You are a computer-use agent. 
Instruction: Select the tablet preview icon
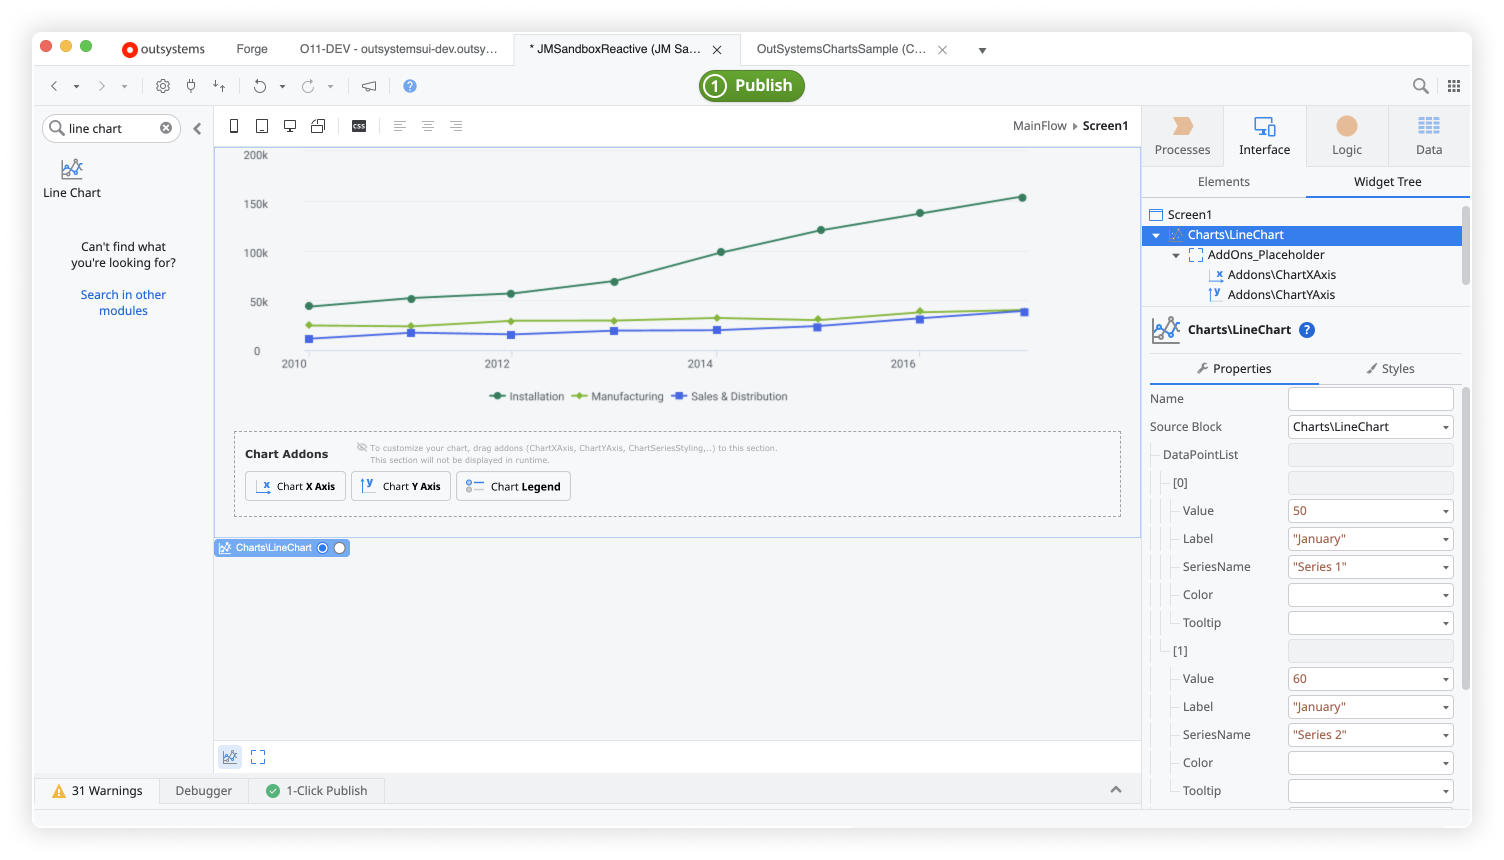pyautogui.click(x=261, y=125)
